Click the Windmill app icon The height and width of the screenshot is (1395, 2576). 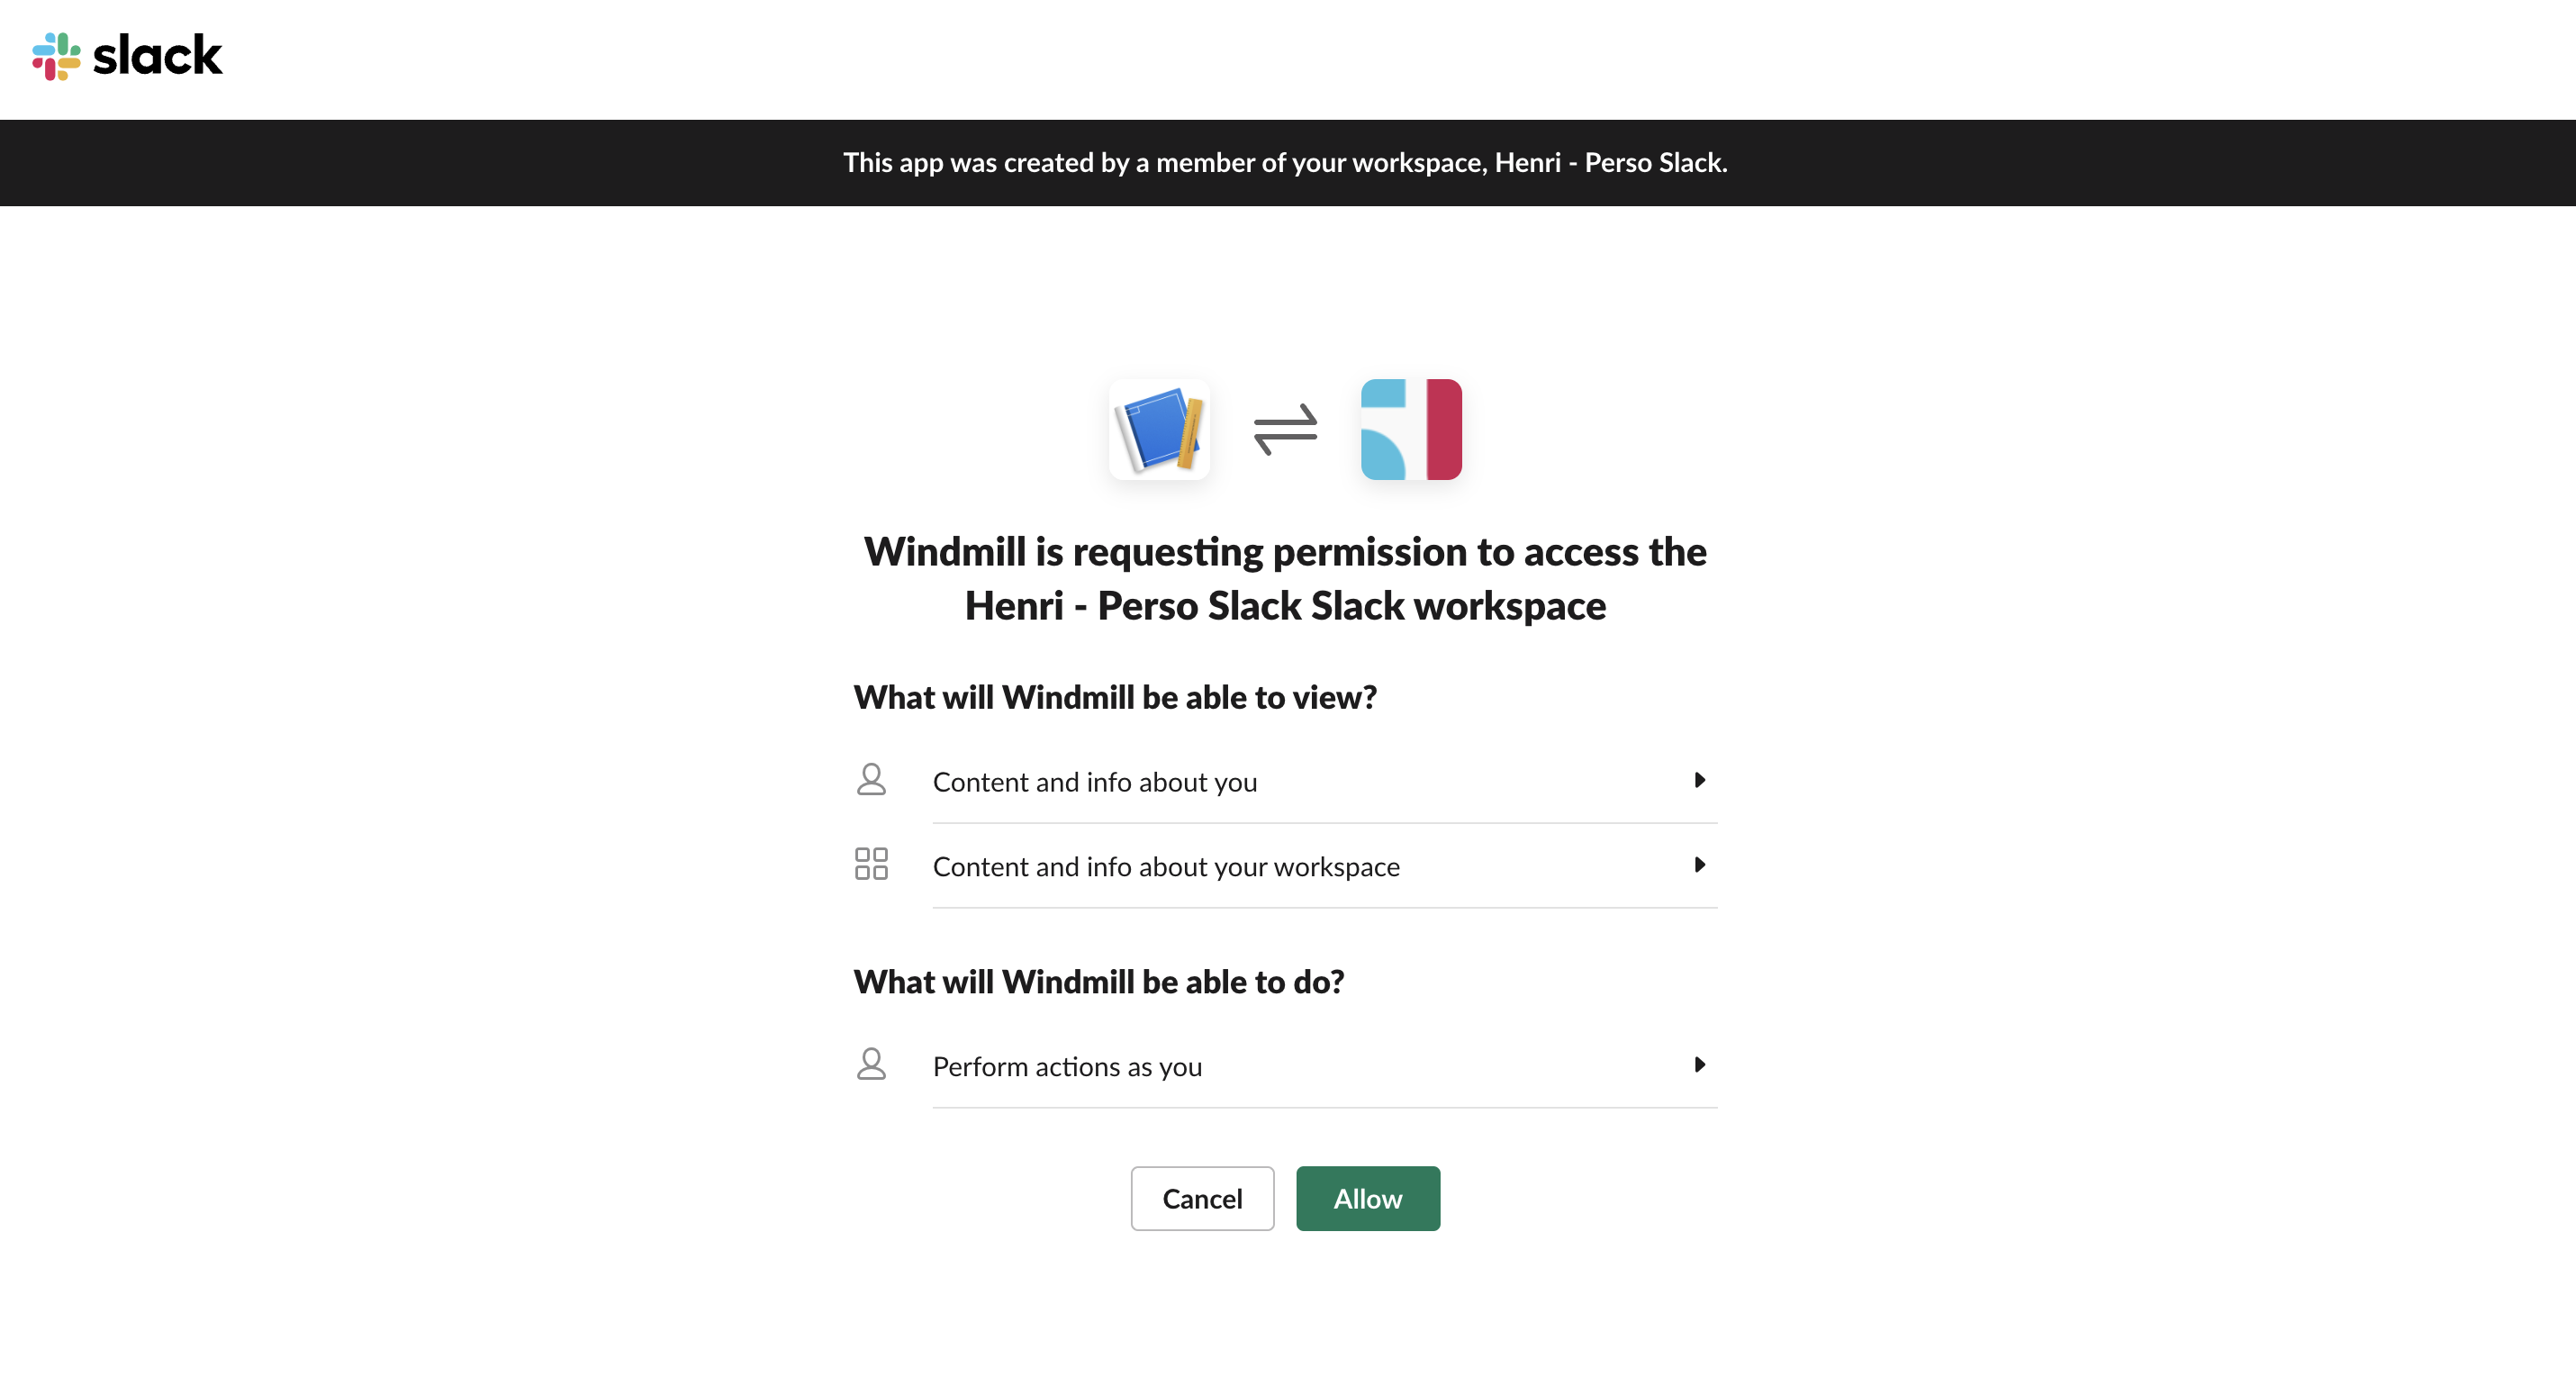1159,429
